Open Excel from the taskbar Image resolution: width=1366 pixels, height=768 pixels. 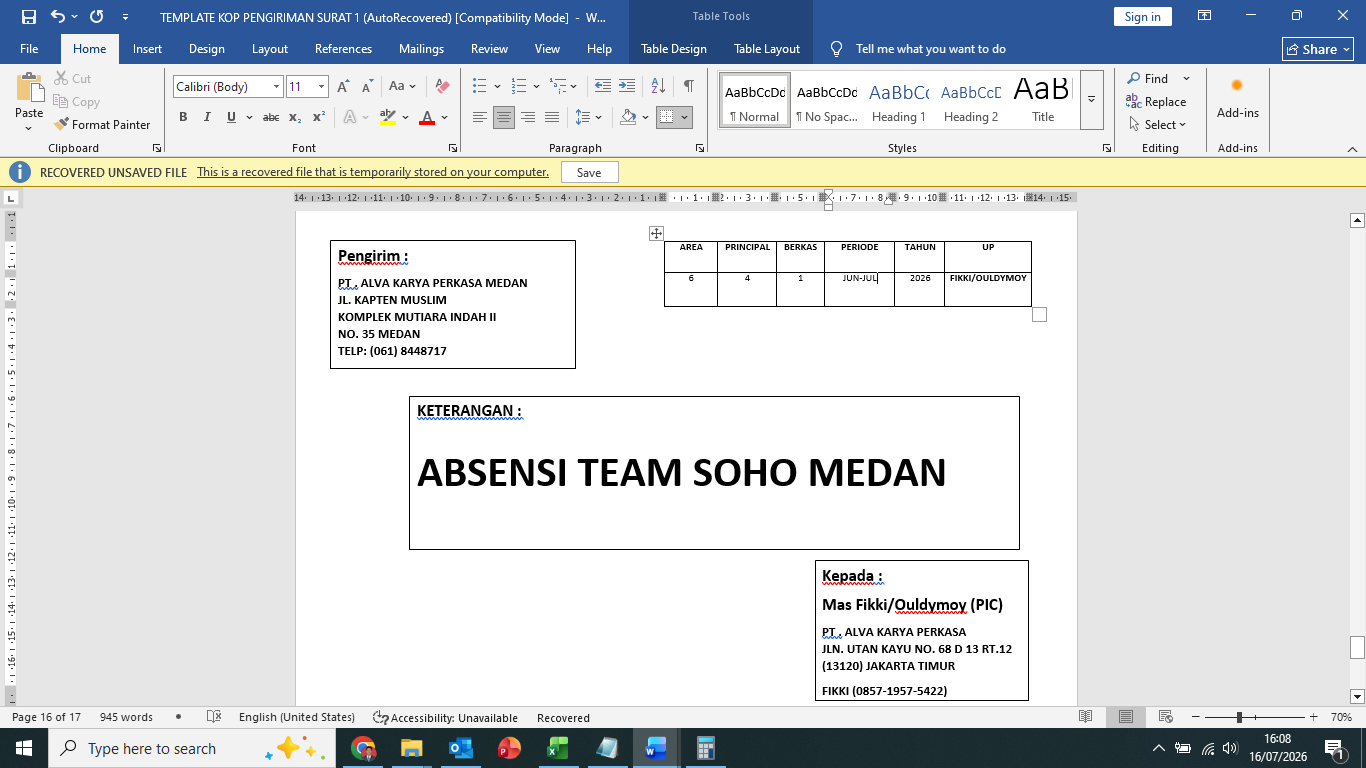[x=558, y=748]
